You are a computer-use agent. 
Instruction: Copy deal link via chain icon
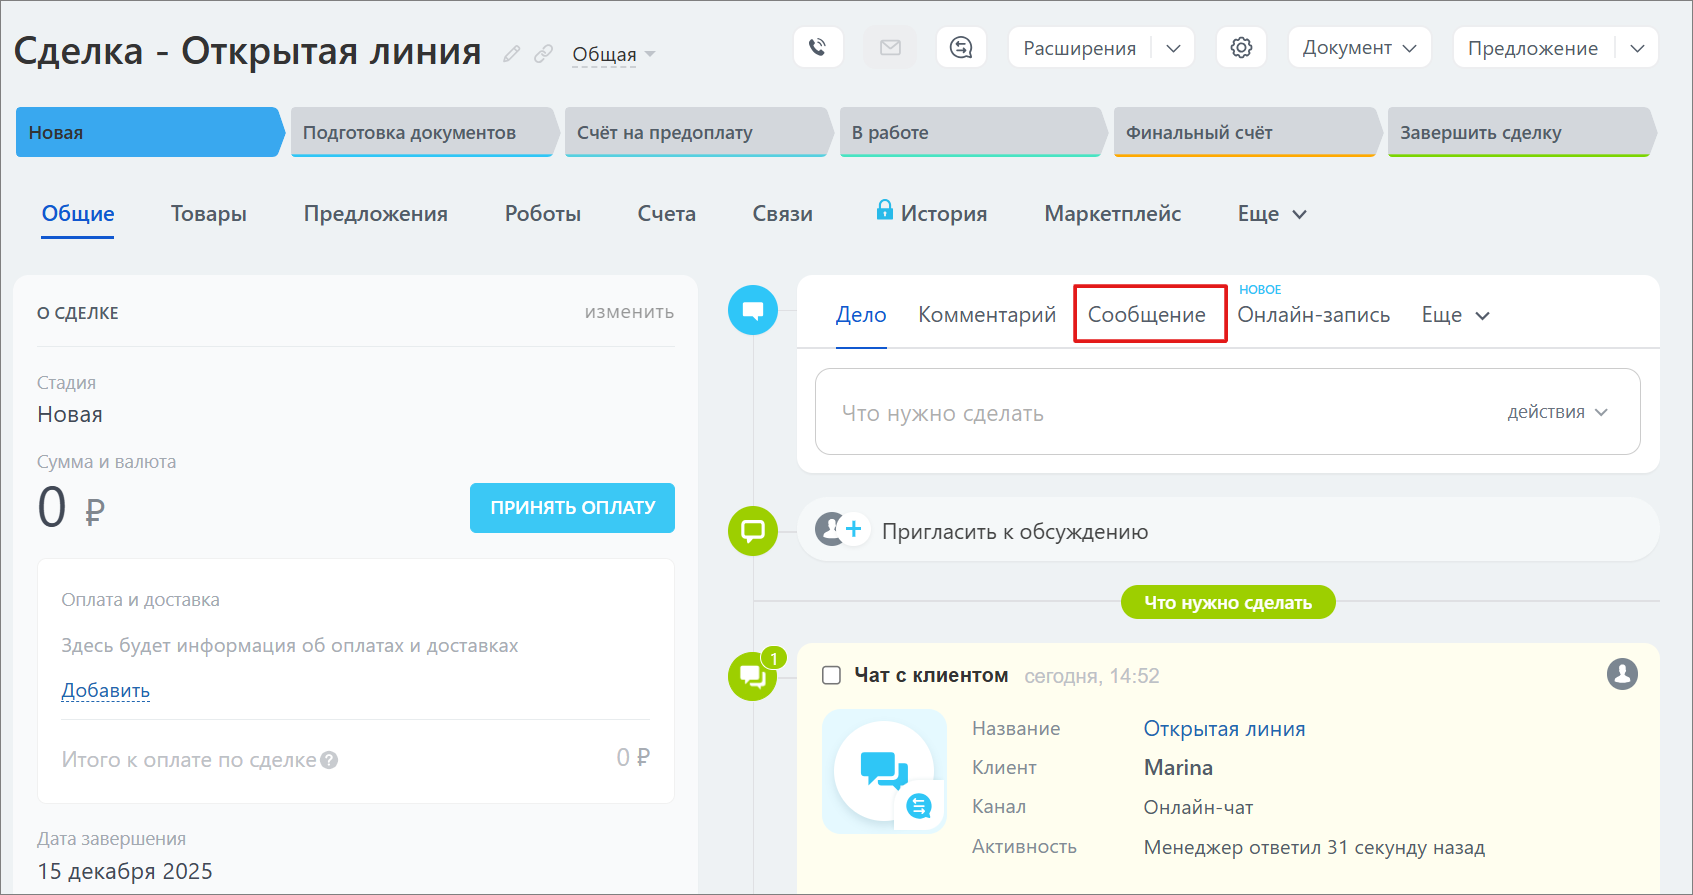pos(543,54)
